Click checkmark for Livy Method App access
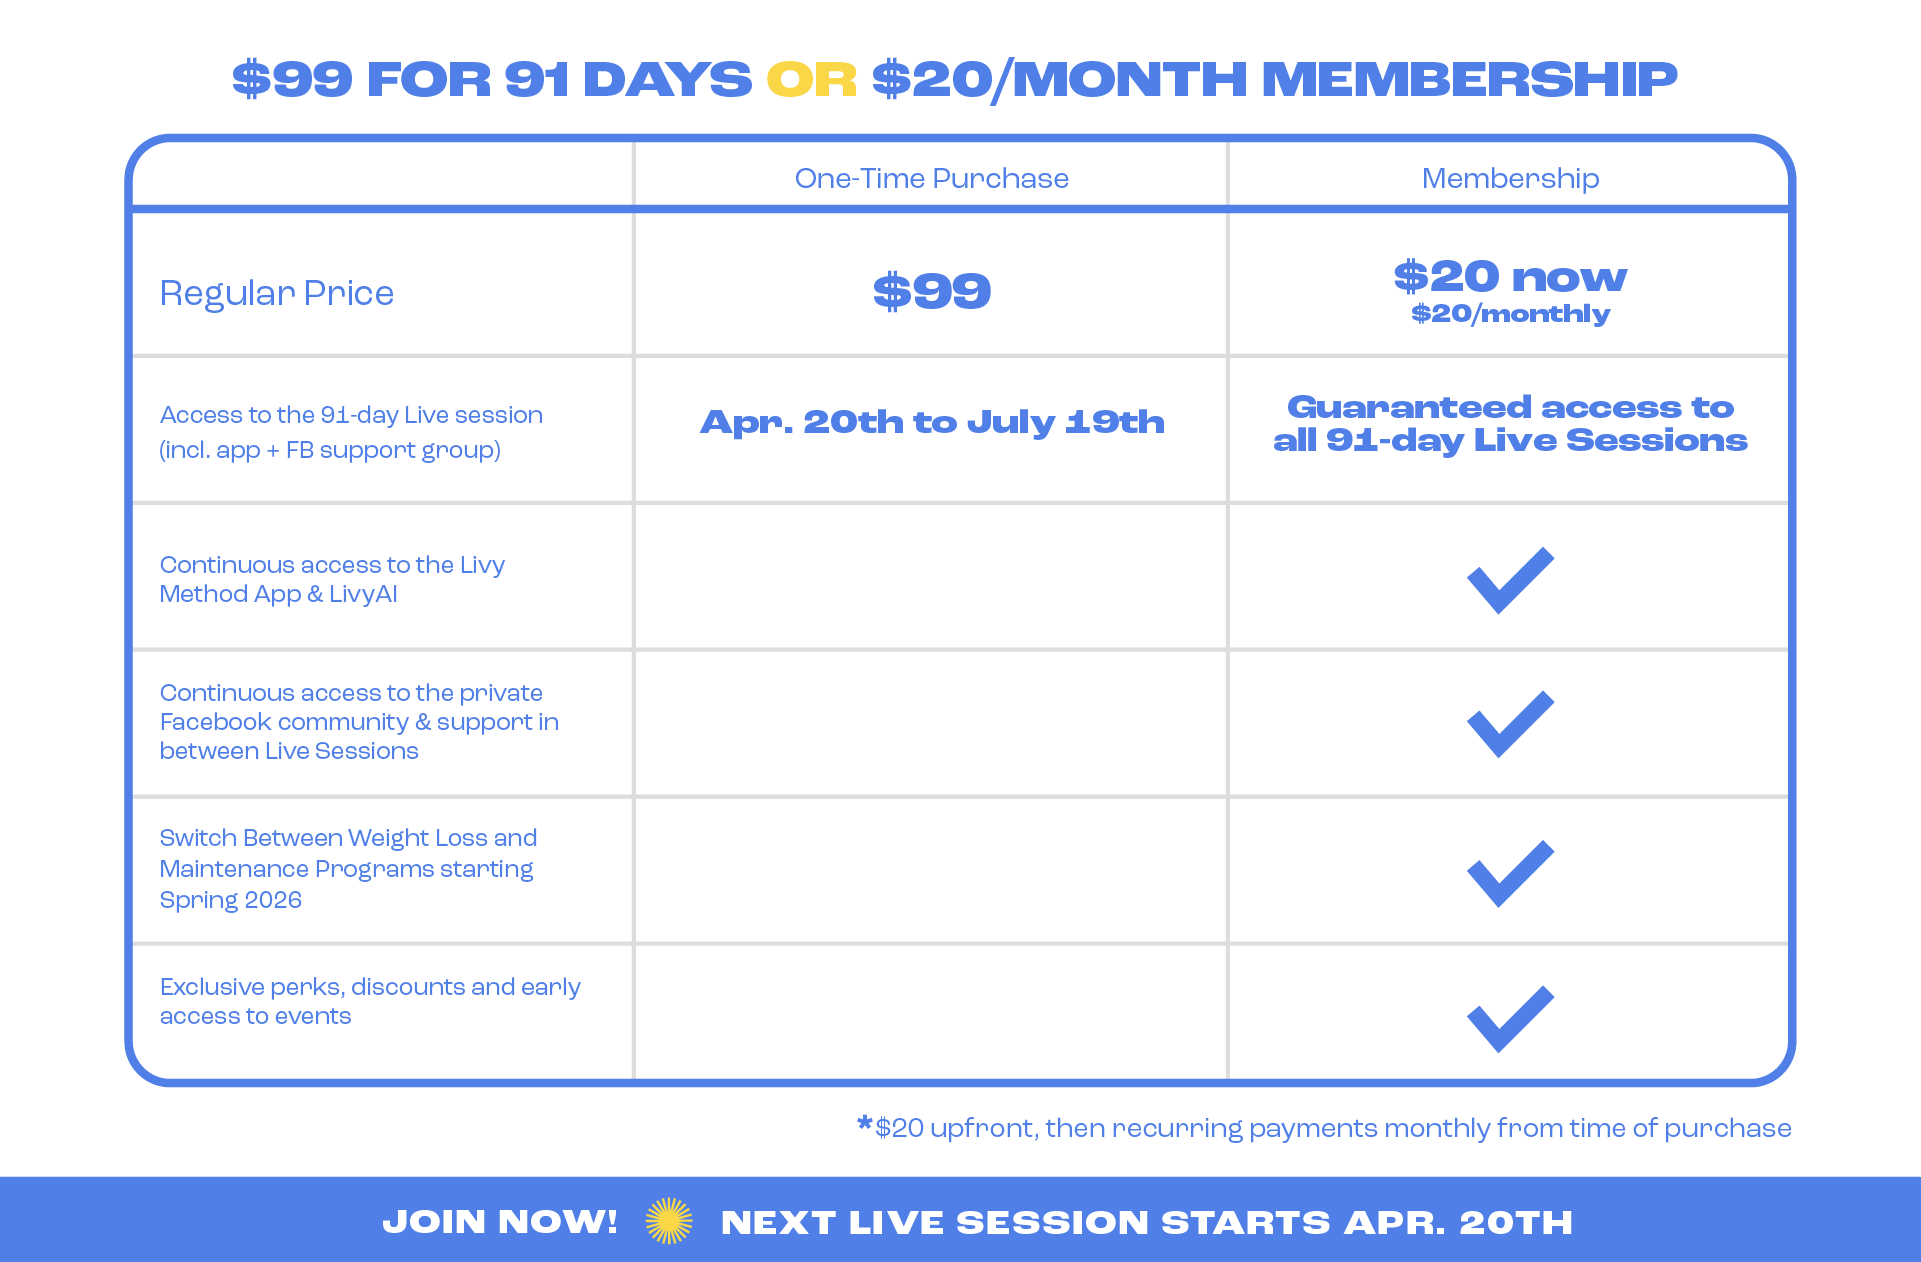Screen dimensions: 1921x1262 click(1510, 579)
